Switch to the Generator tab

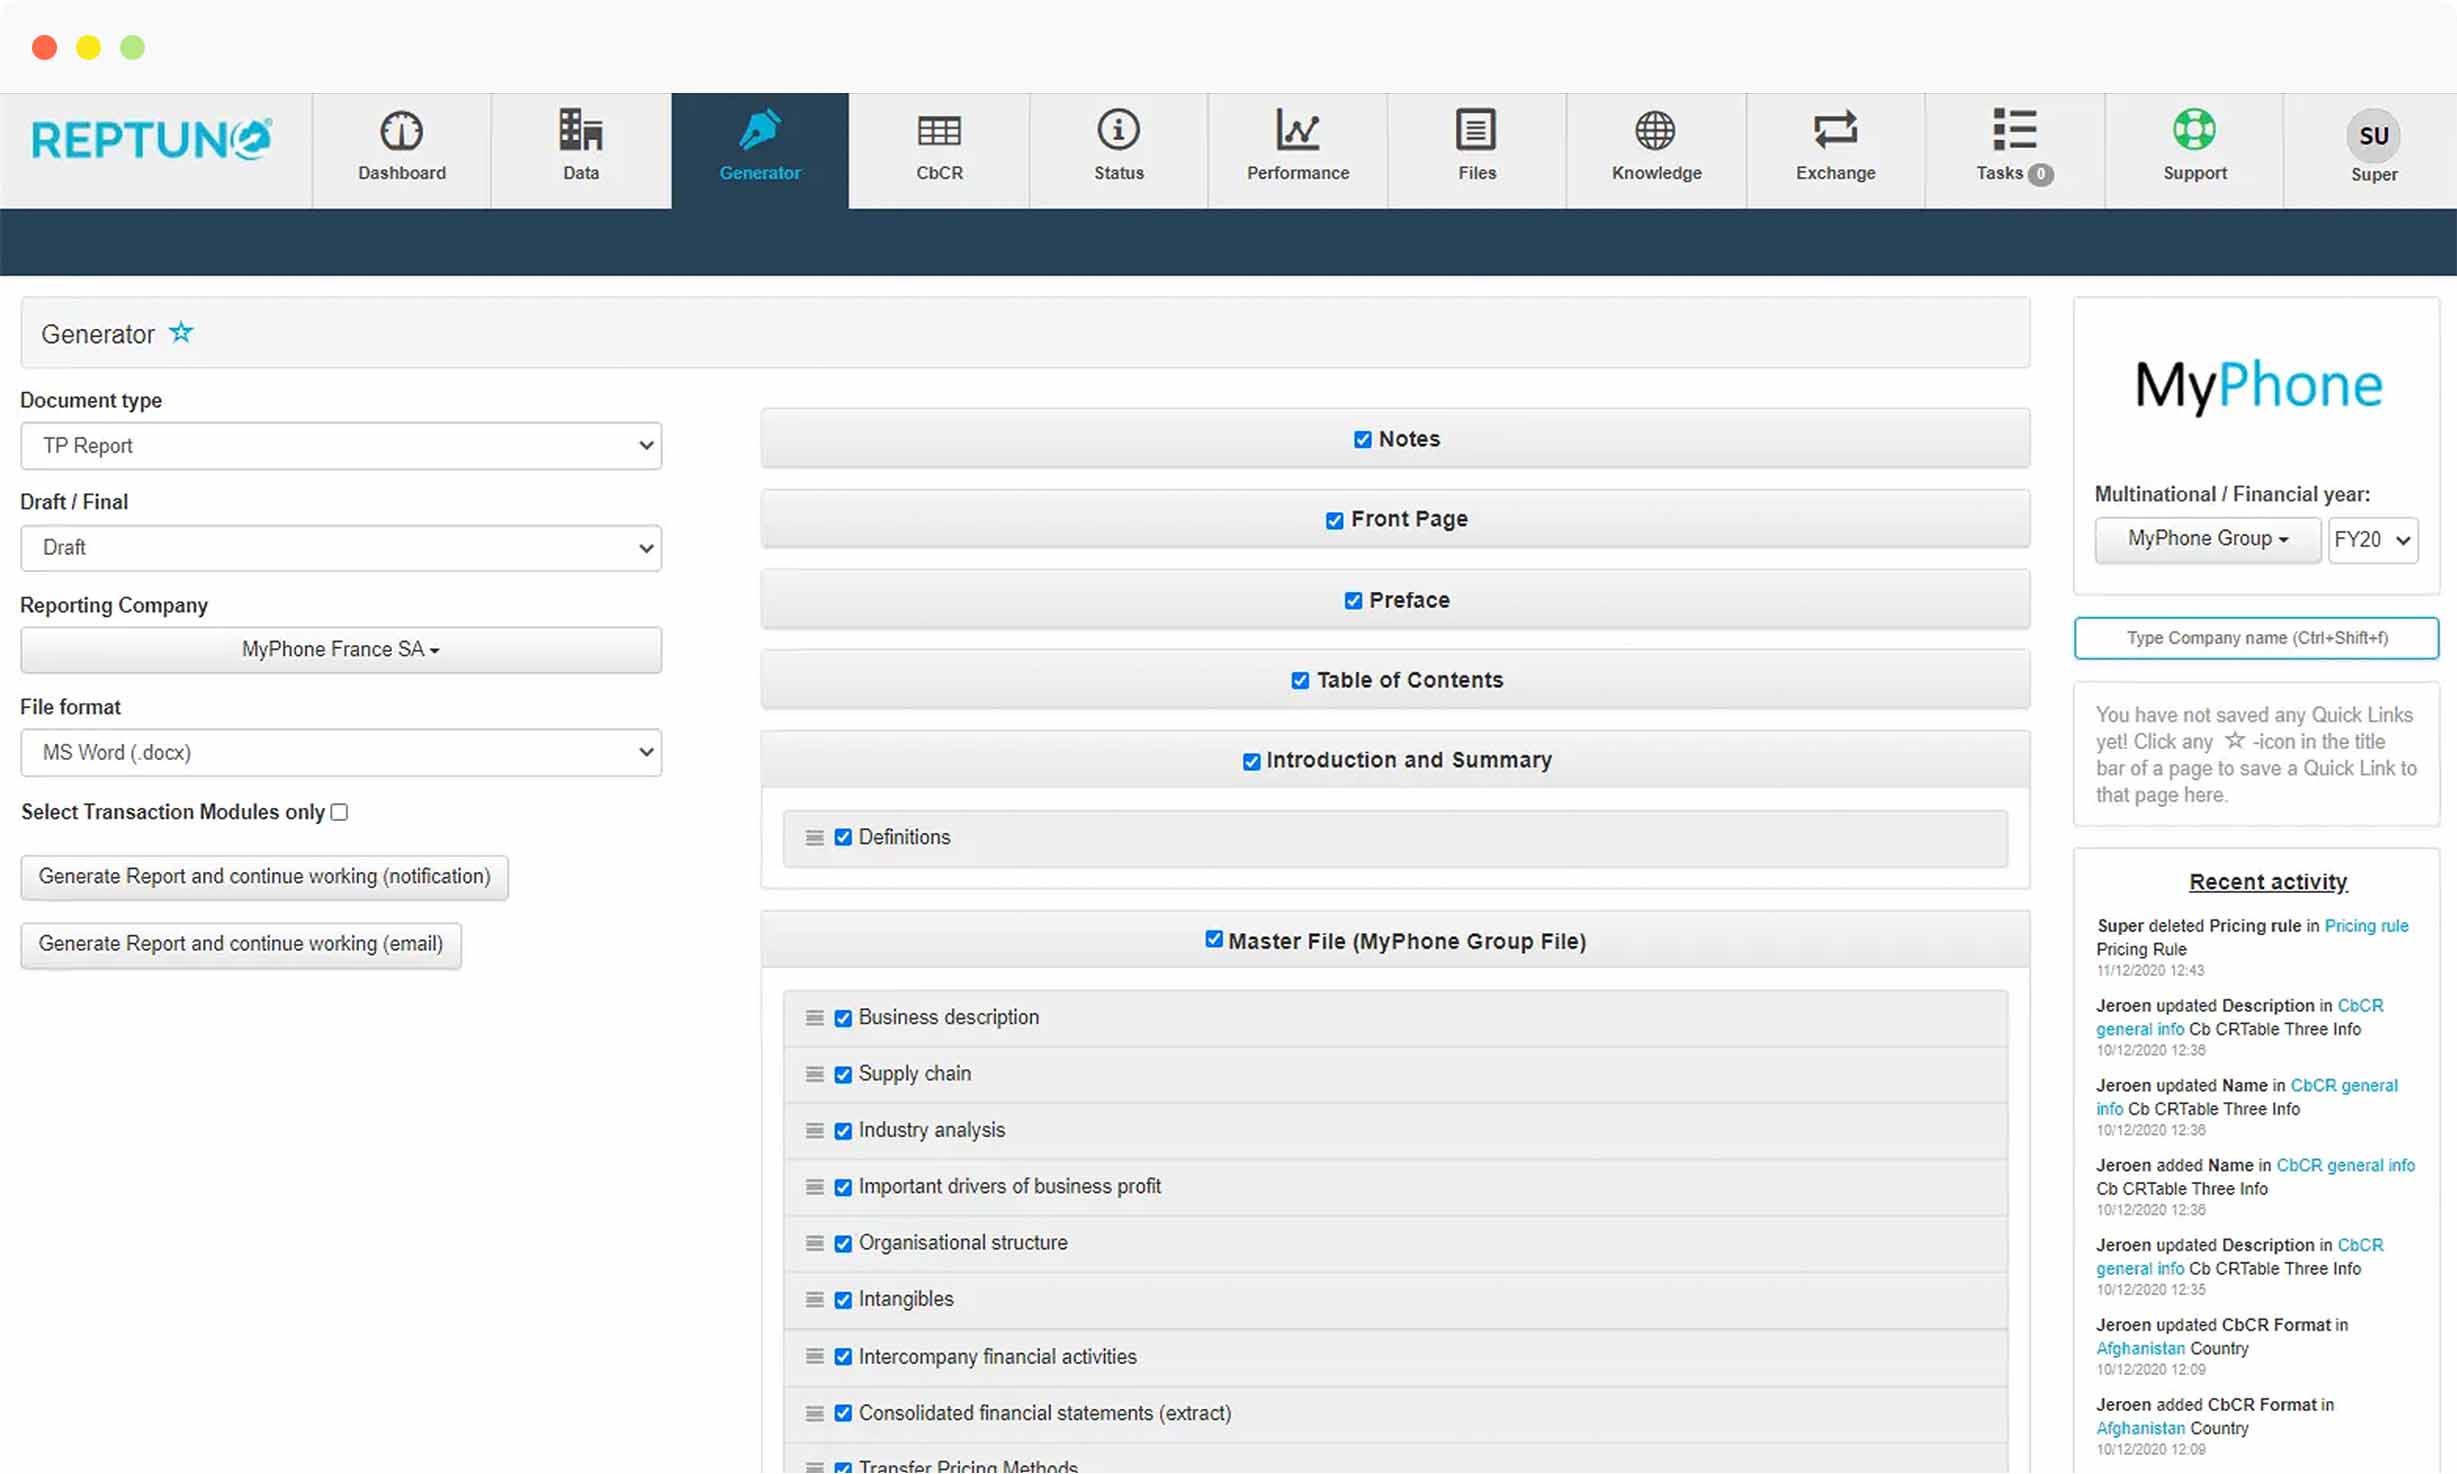click(x=760, y=148)
